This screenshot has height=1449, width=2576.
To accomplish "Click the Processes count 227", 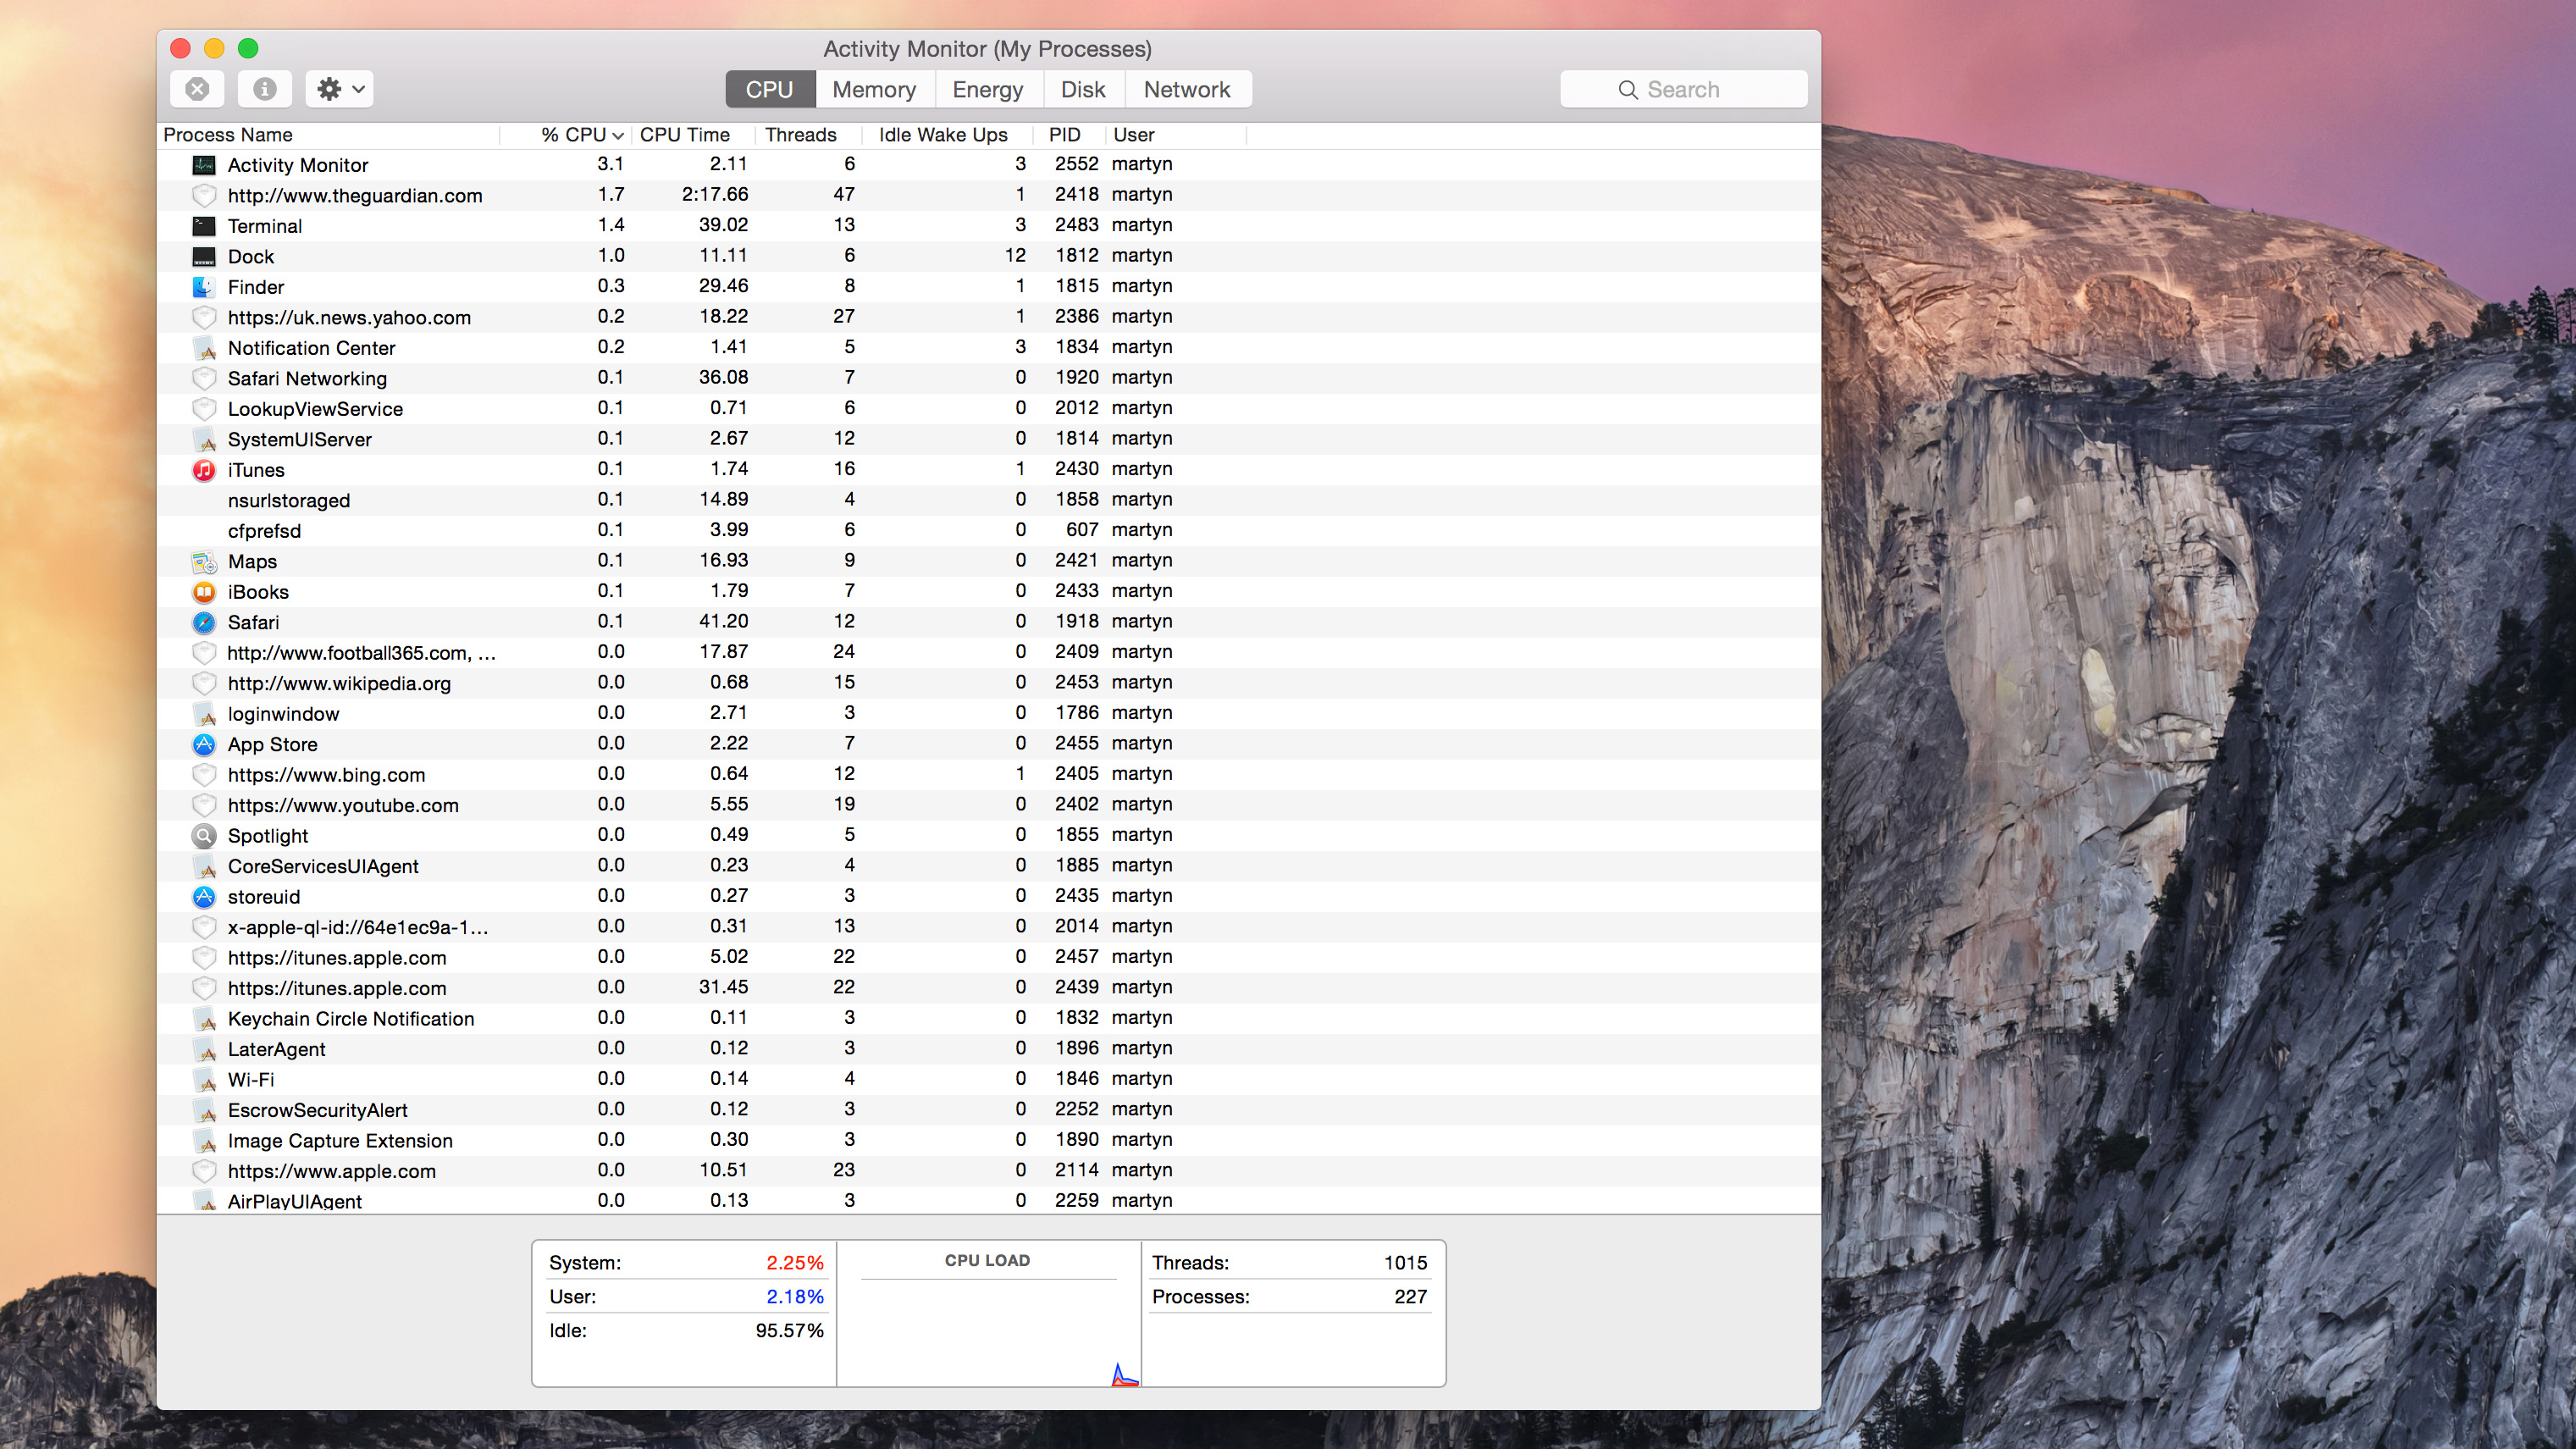I will point(1410,1297).
